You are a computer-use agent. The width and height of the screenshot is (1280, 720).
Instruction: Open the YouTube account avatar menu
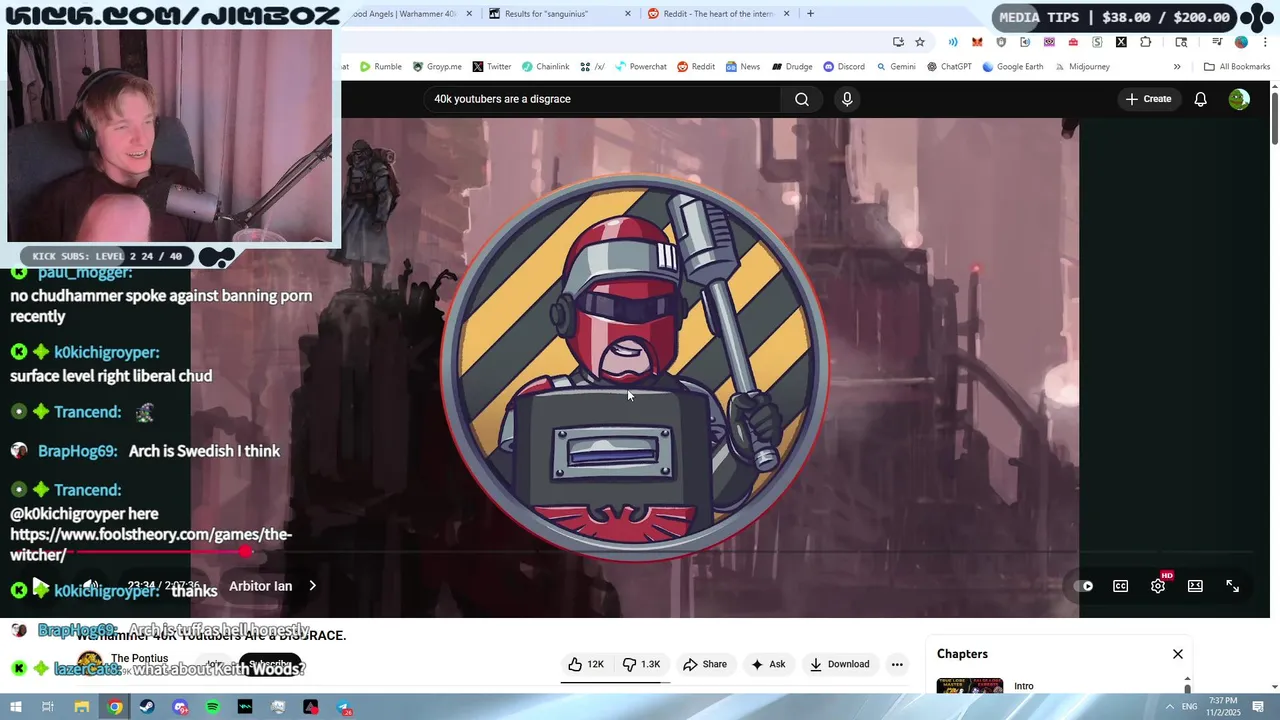pyautogui.click(x=1239, y=99)
